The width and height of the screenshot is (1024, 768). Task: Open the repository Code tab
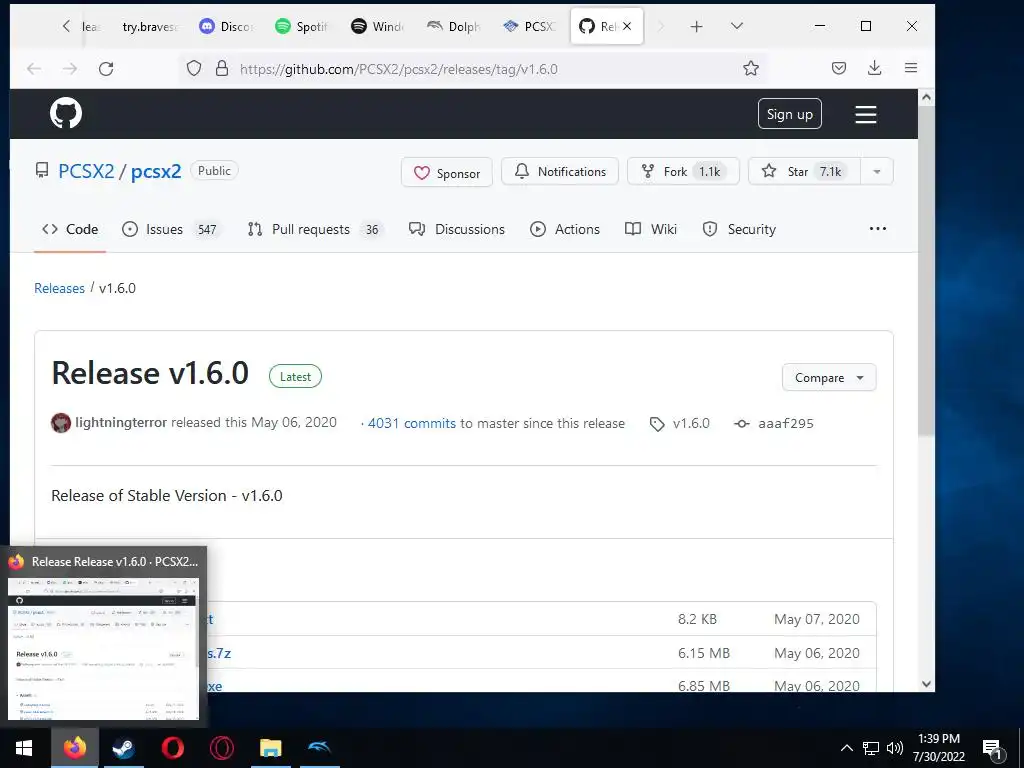(70, 229)
